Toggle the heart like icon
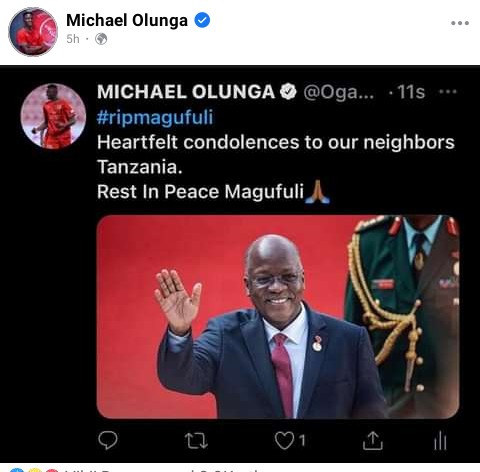Screen dimensions: 480x472 point(284,441)
